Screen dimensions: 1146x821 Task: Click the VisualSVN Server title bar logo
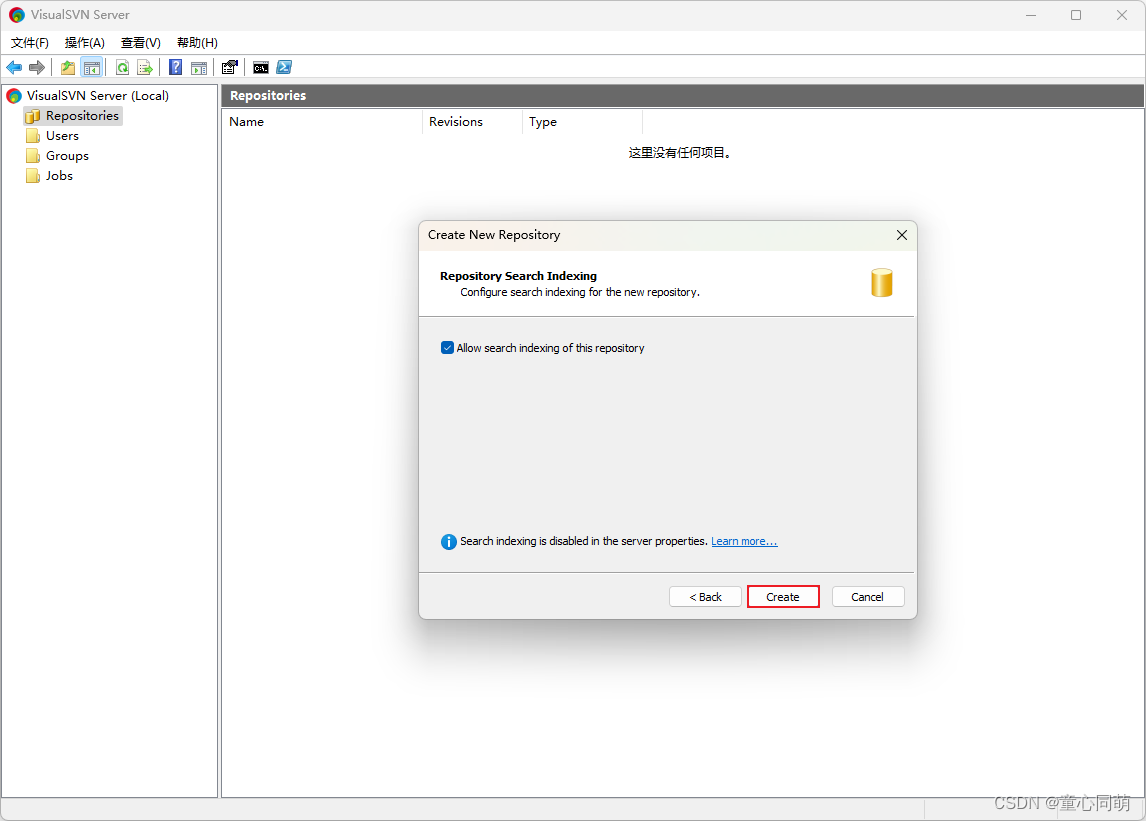[x=16, y=15]
